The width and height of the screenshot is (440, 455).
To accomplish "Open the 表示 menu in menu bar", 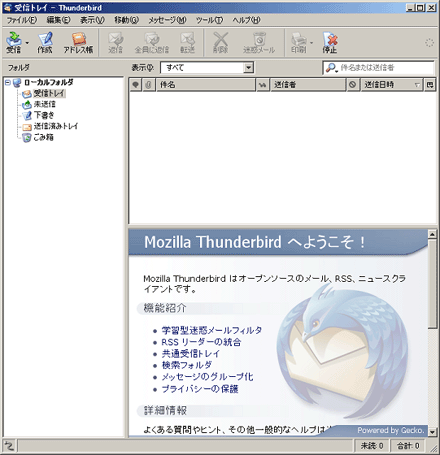I will [92, 20].
